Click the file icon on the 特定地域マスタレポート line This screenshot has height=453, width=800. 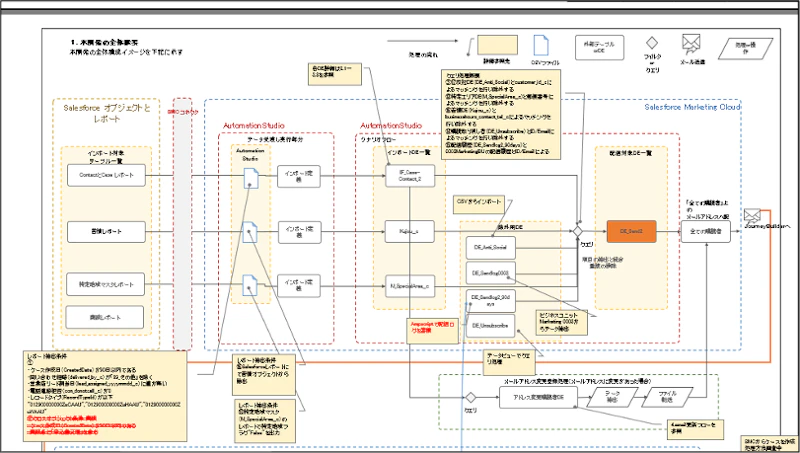coord(251,285)
